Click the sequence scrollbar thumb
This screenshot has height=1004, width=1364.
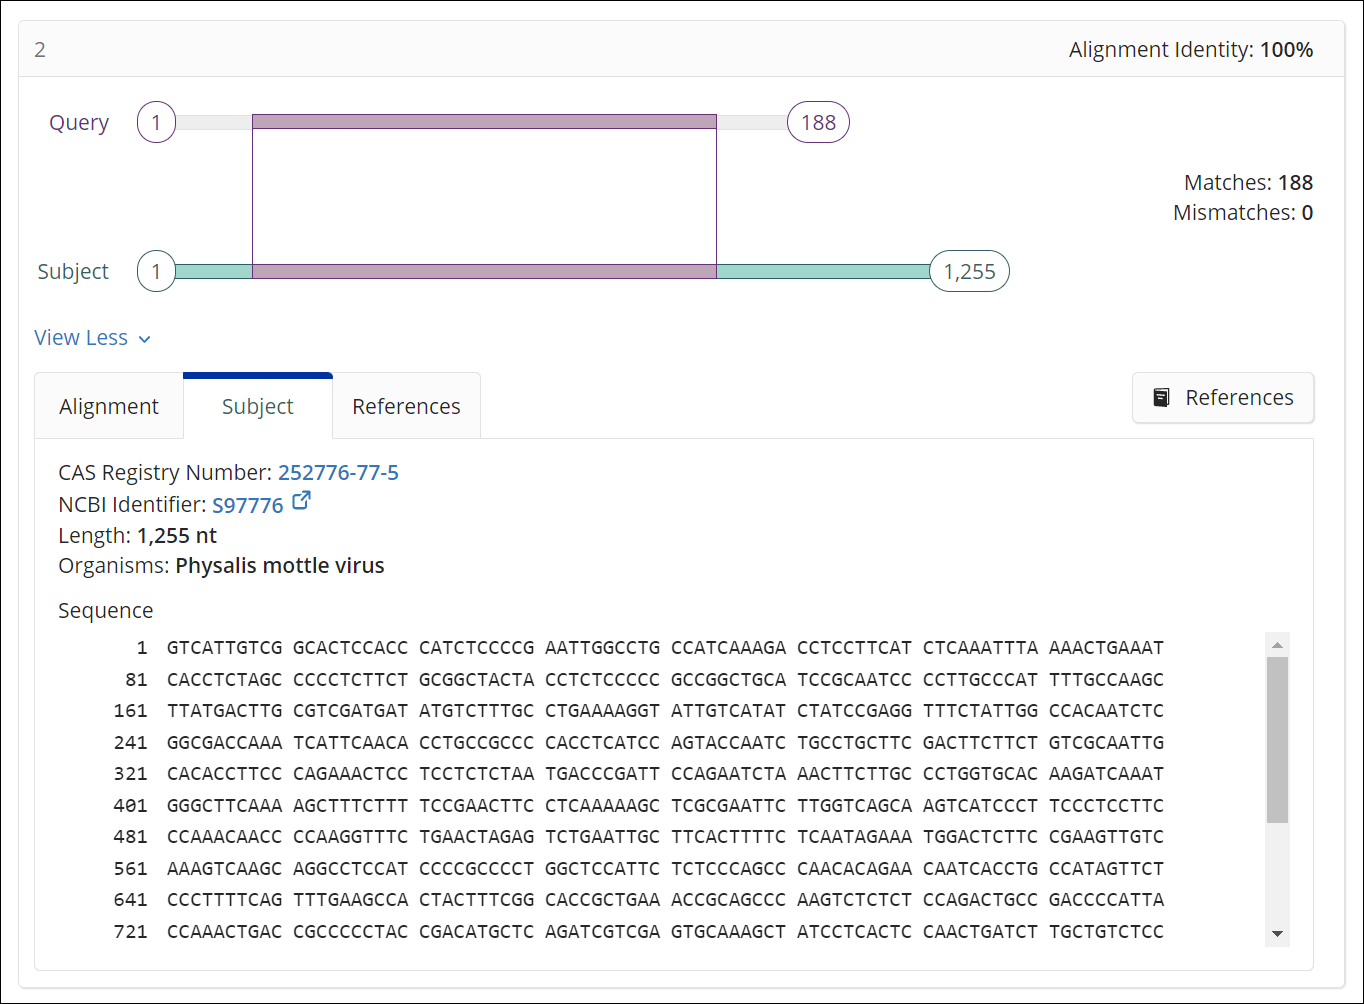1277,740
